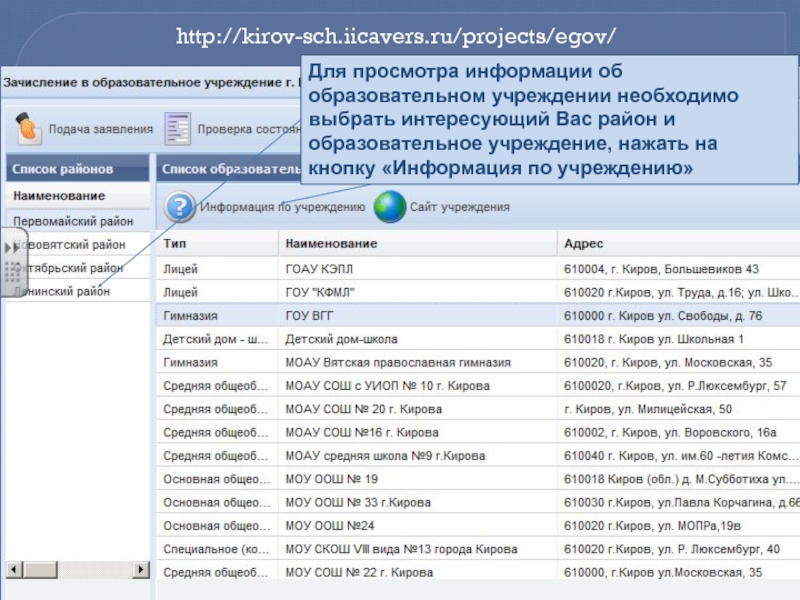Open Информация по учреждению button label
Viewport: 800px width, 600px height.
click(282, 207)
